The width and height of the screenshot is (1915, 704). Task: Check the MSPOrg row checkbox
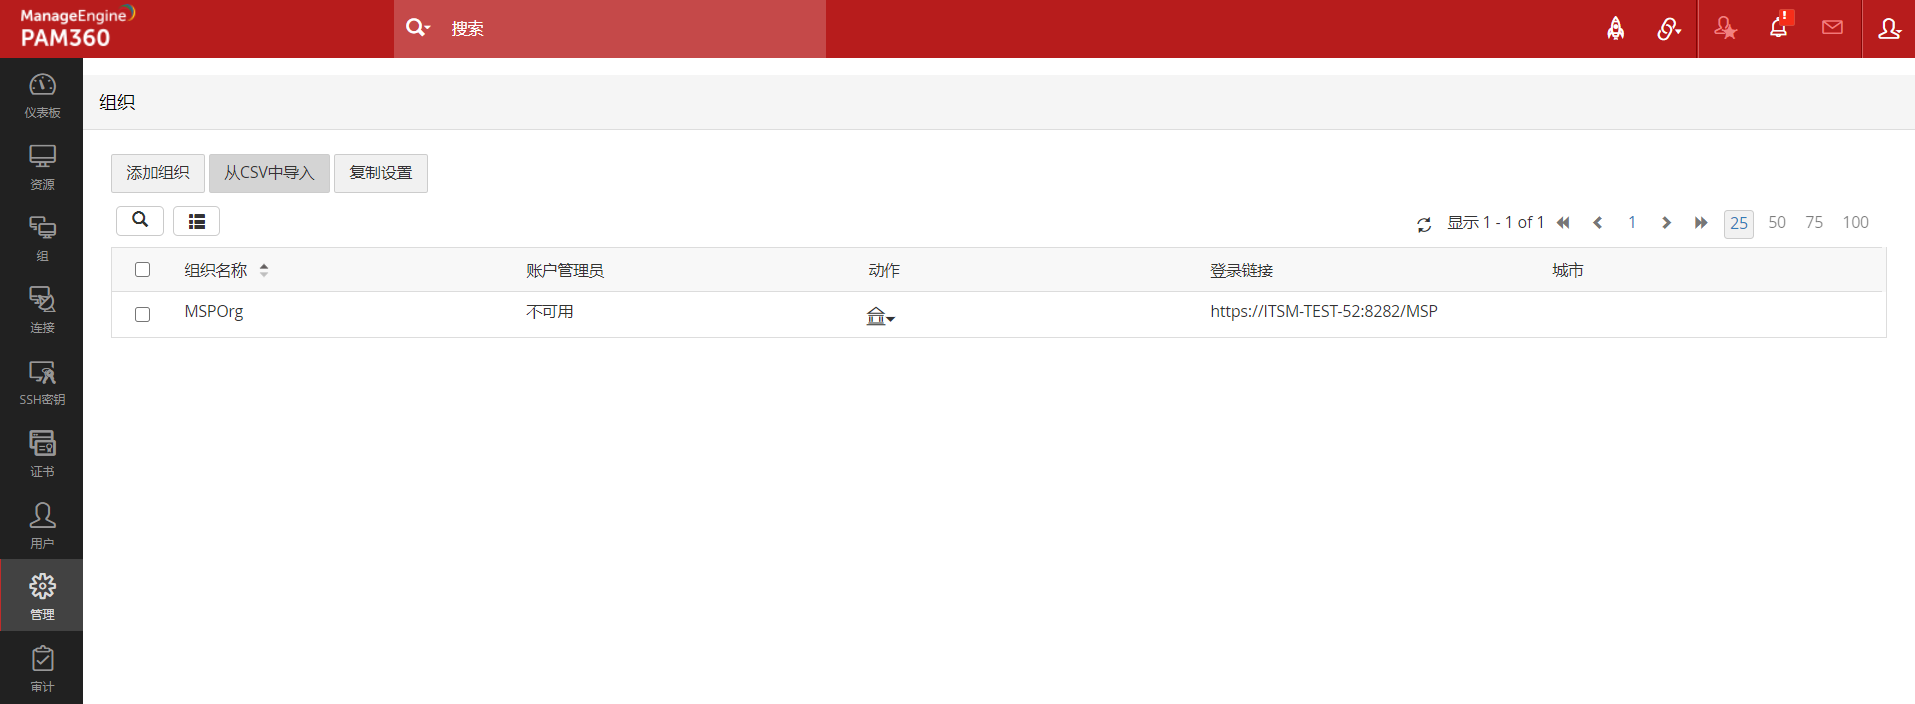click(142, 314)
